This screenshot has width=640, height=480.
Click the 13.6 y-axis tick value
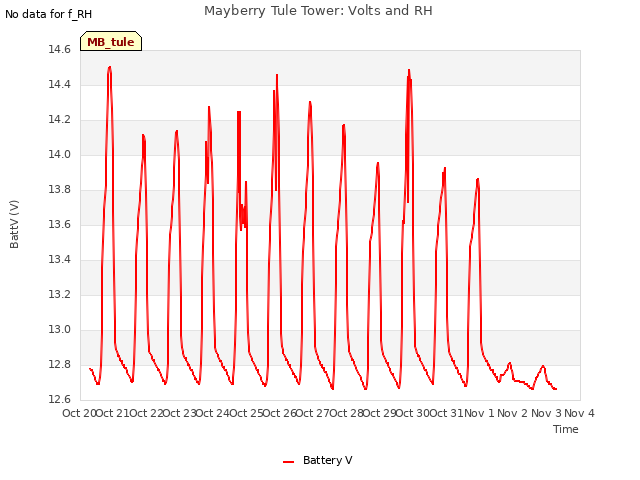tap(59, 224)
